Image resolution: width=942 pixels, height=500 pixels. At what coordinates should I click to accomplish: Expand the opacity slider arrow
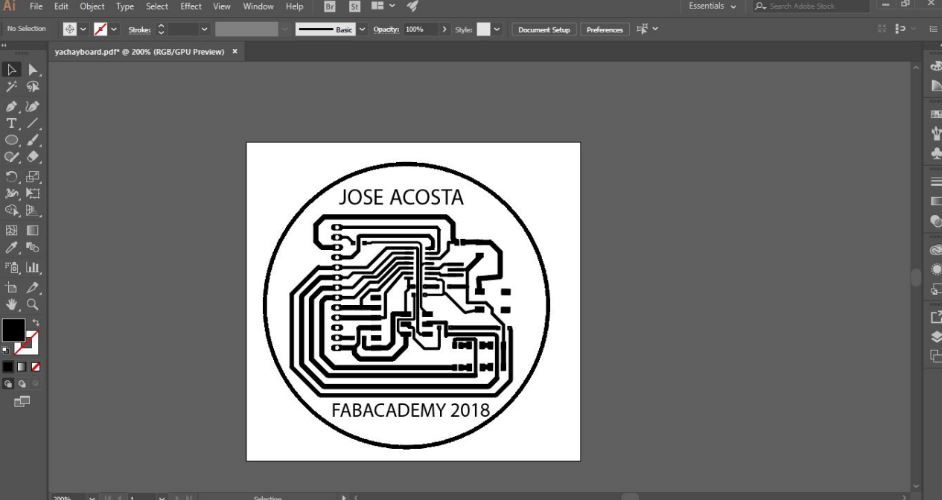click(x=445, y=29)
